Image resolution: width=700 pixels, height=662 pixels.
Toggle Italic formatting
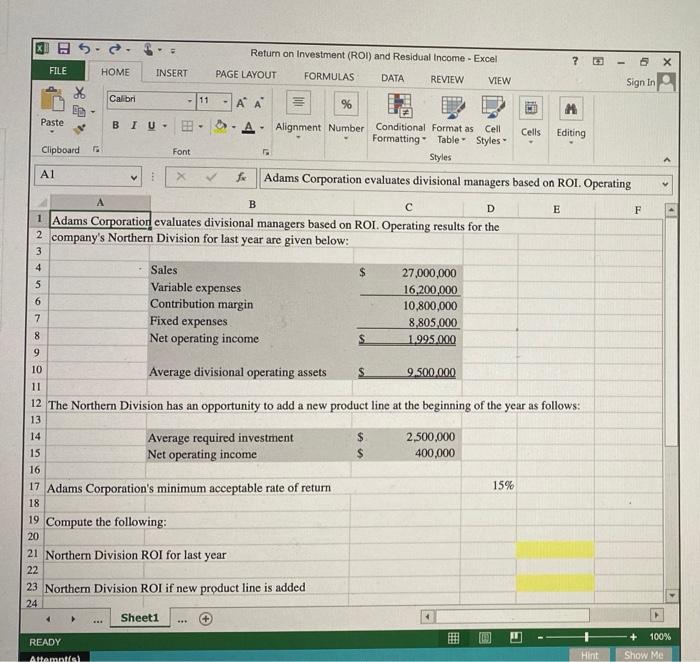pyautogui.click(x=133, y=125)
